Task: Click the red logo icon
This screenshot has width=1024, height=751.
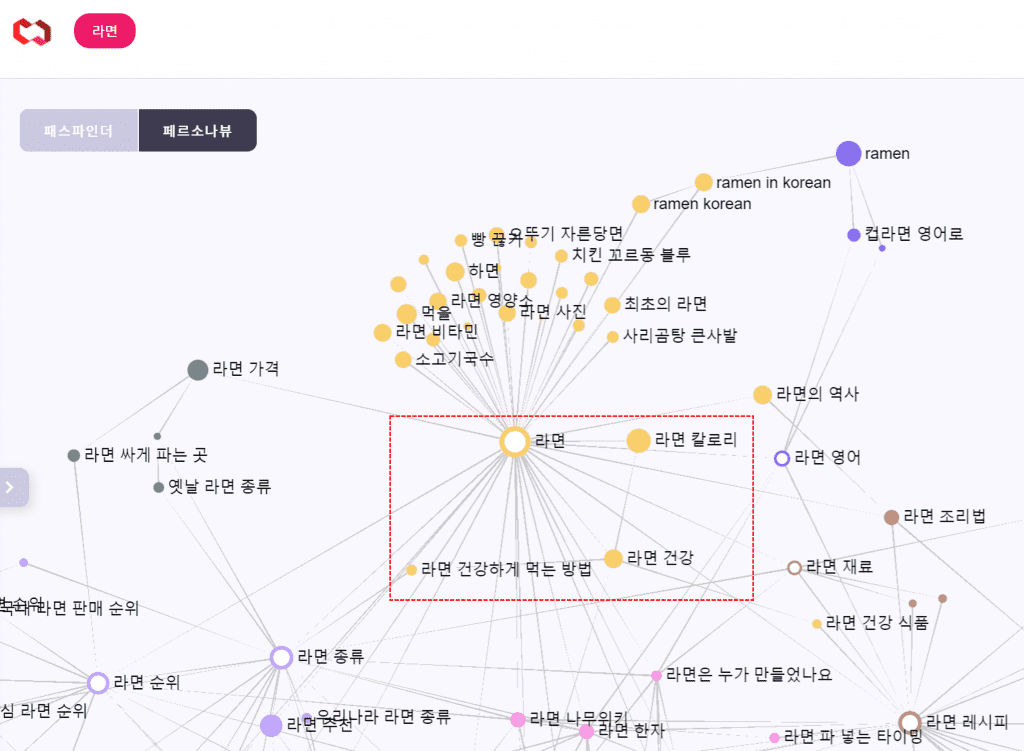Action: (31, 31)
